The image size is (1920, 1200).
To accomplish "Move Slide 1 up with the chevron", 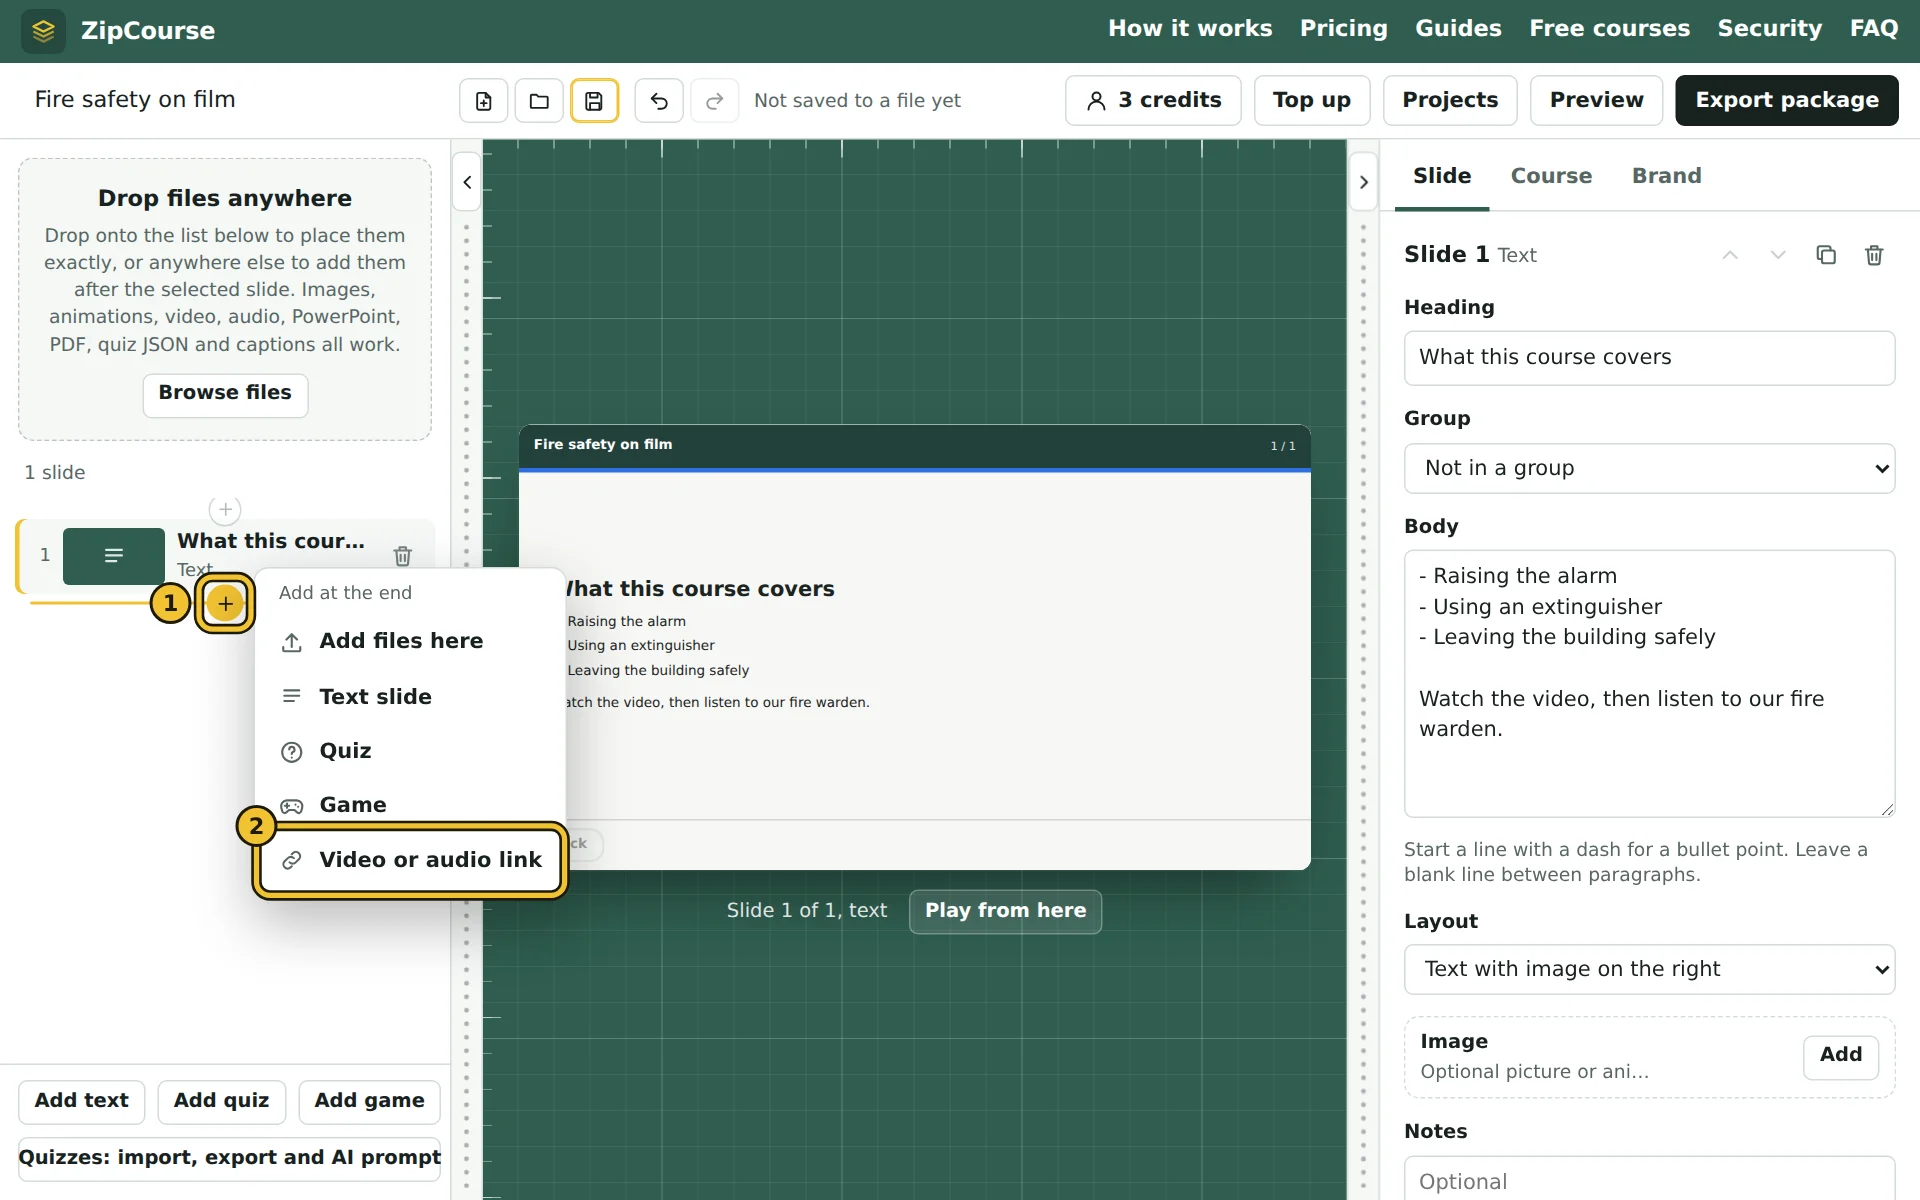I will (x=1730, y=255).
